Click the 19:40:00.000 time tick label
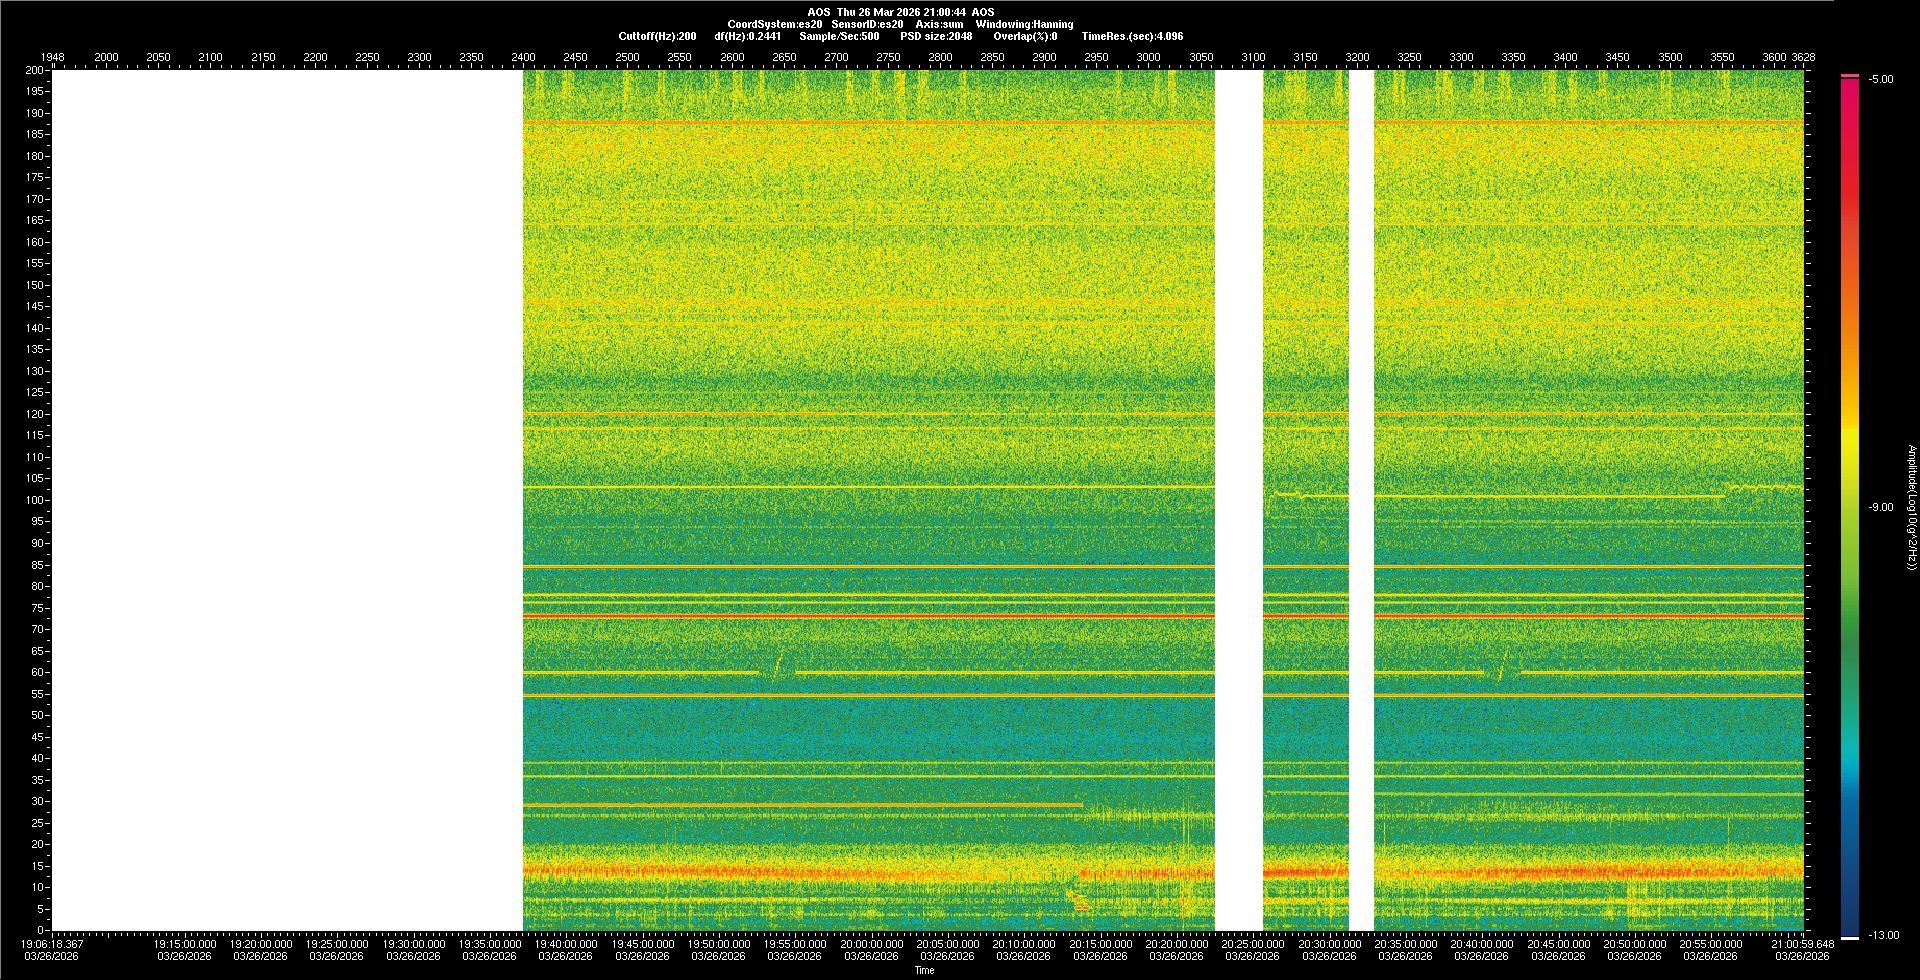Screen dimensions: 1920x980 [566, 943]
